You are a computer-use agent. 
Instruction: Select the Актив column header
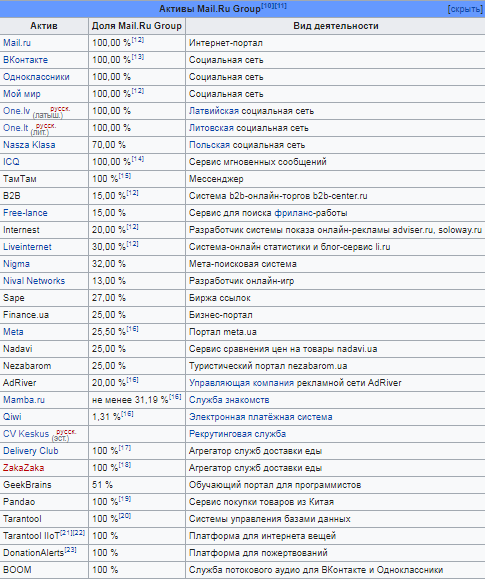44,26
